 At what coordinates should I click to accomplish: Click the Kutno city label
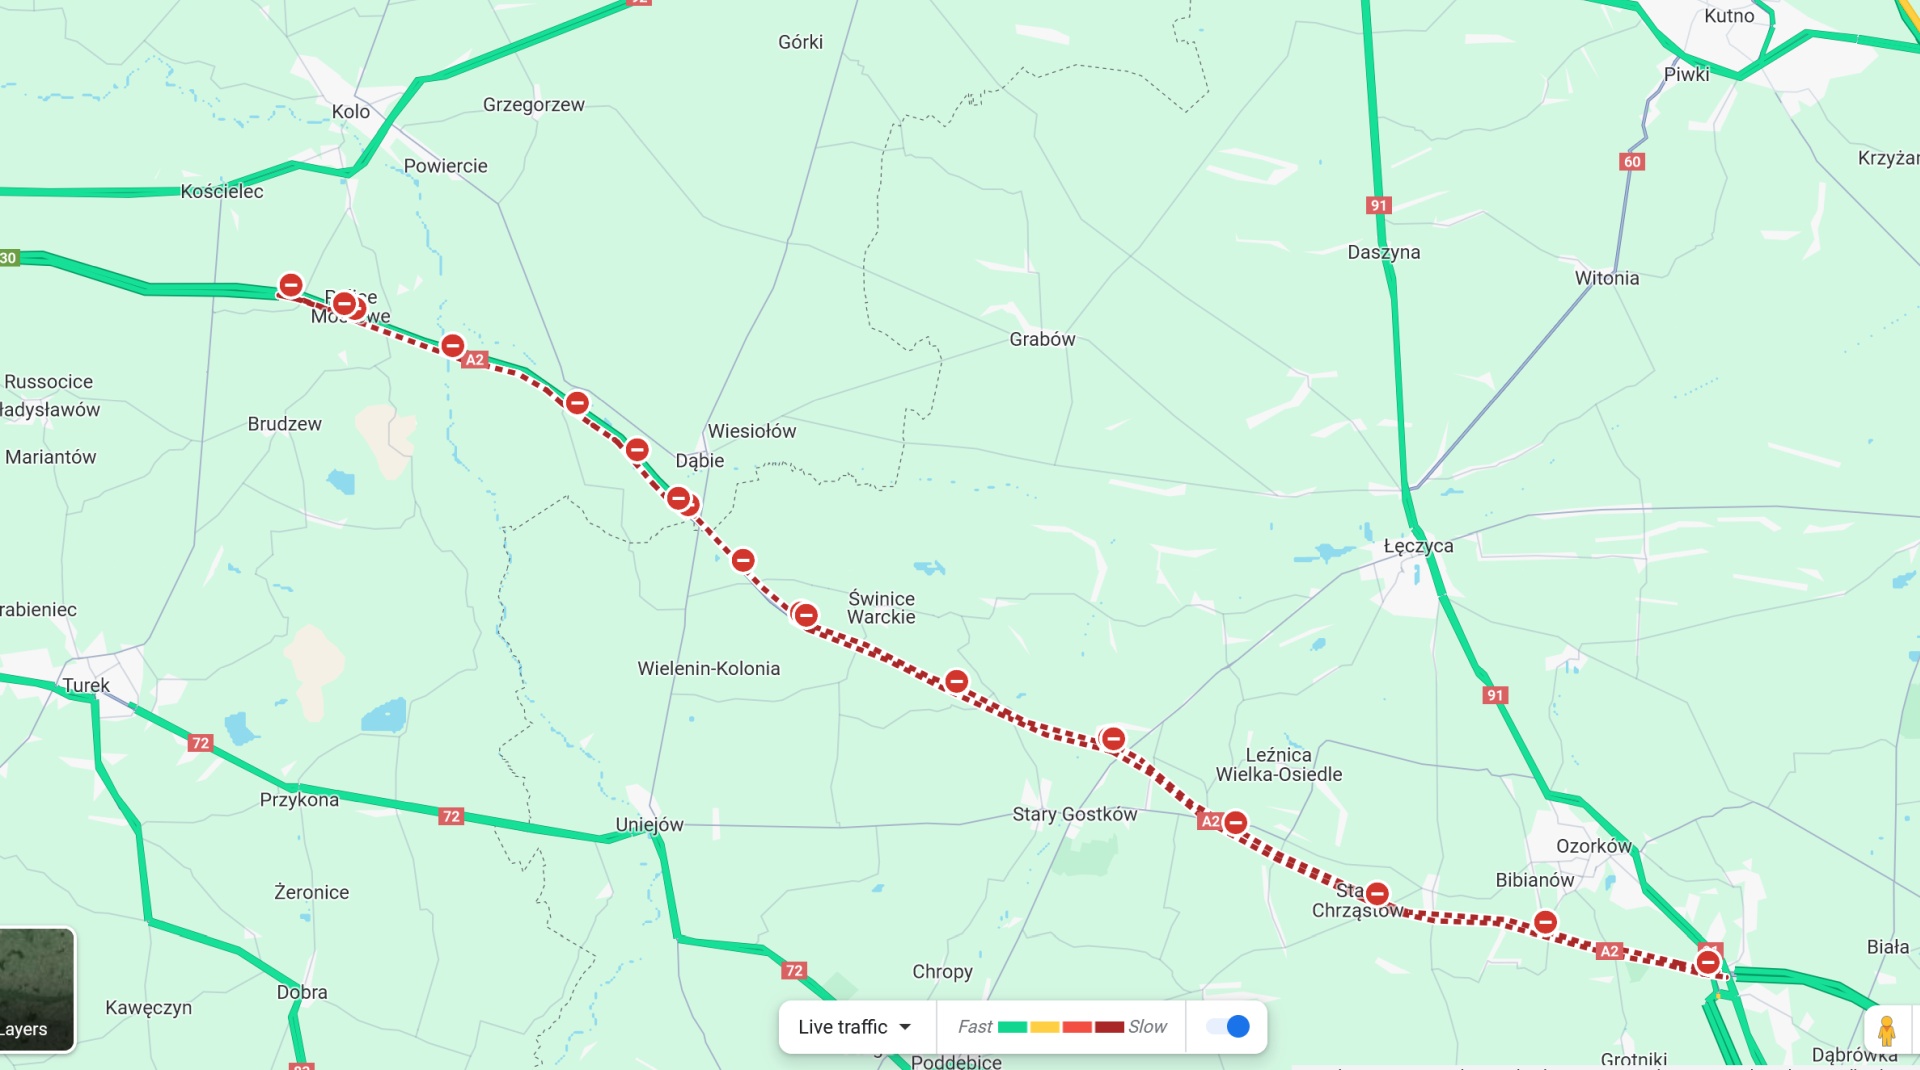point(1729,16)
